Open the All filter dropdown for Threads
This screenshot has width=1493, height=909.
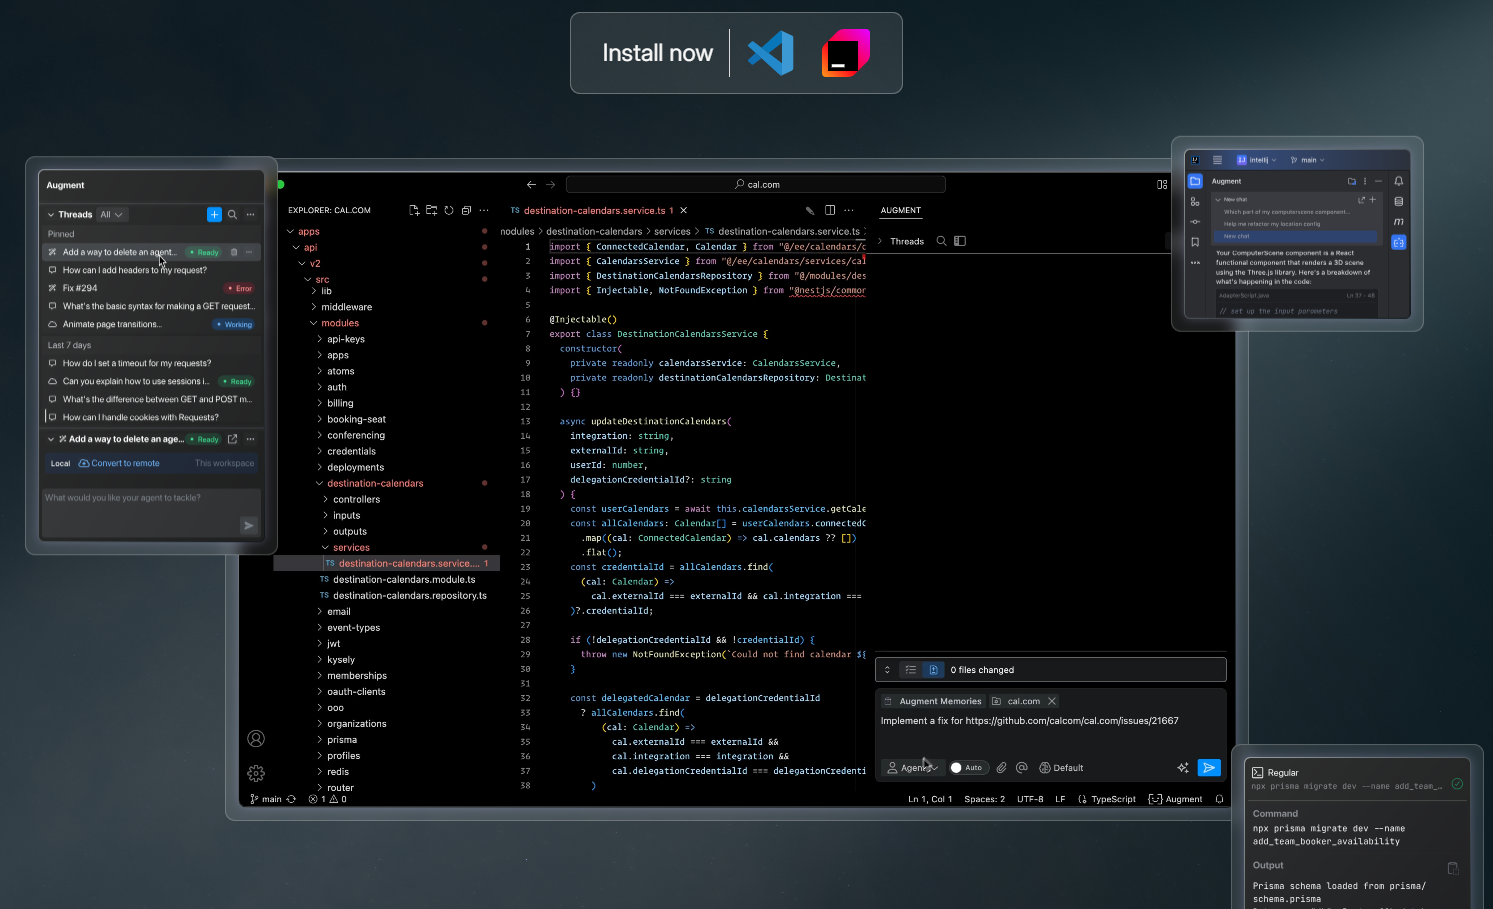[x=111, y=214]
